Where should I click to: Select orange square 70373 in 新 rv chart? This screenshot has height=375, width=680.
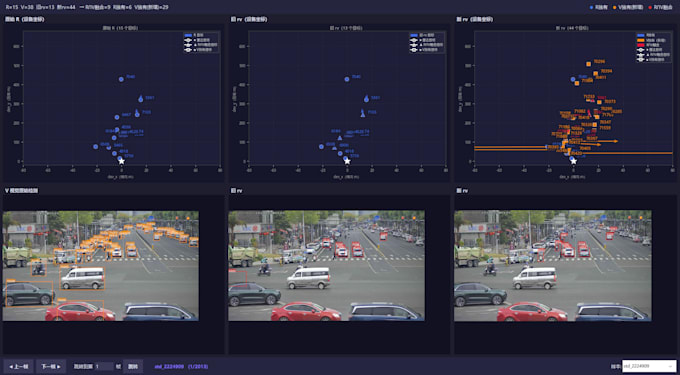tap(599, 102)
